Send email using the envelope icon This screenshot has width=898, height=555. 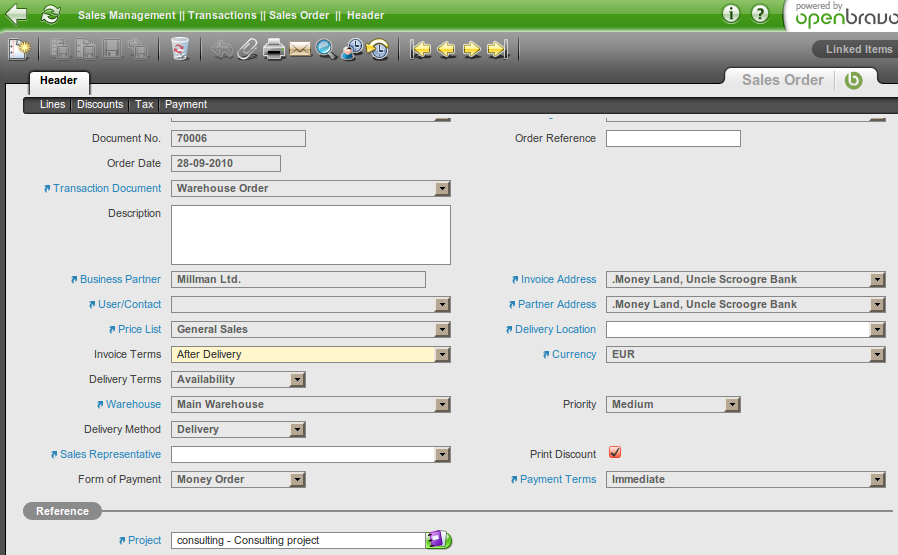coord(300,49)
